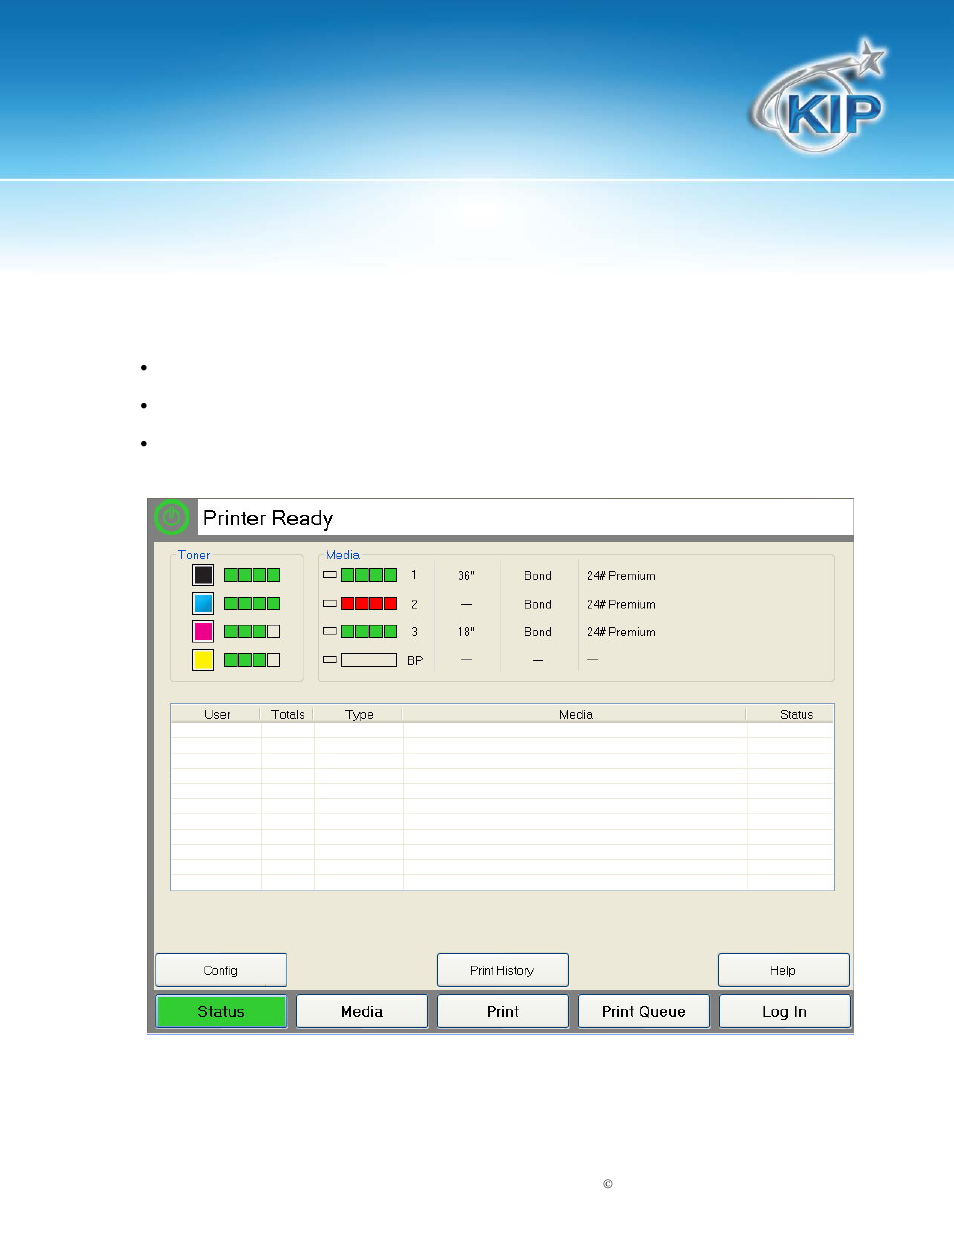This screenshot has width=954, height=1235.
Task: Click the 18" width for roll 3
Action: (x=466, y=632)
